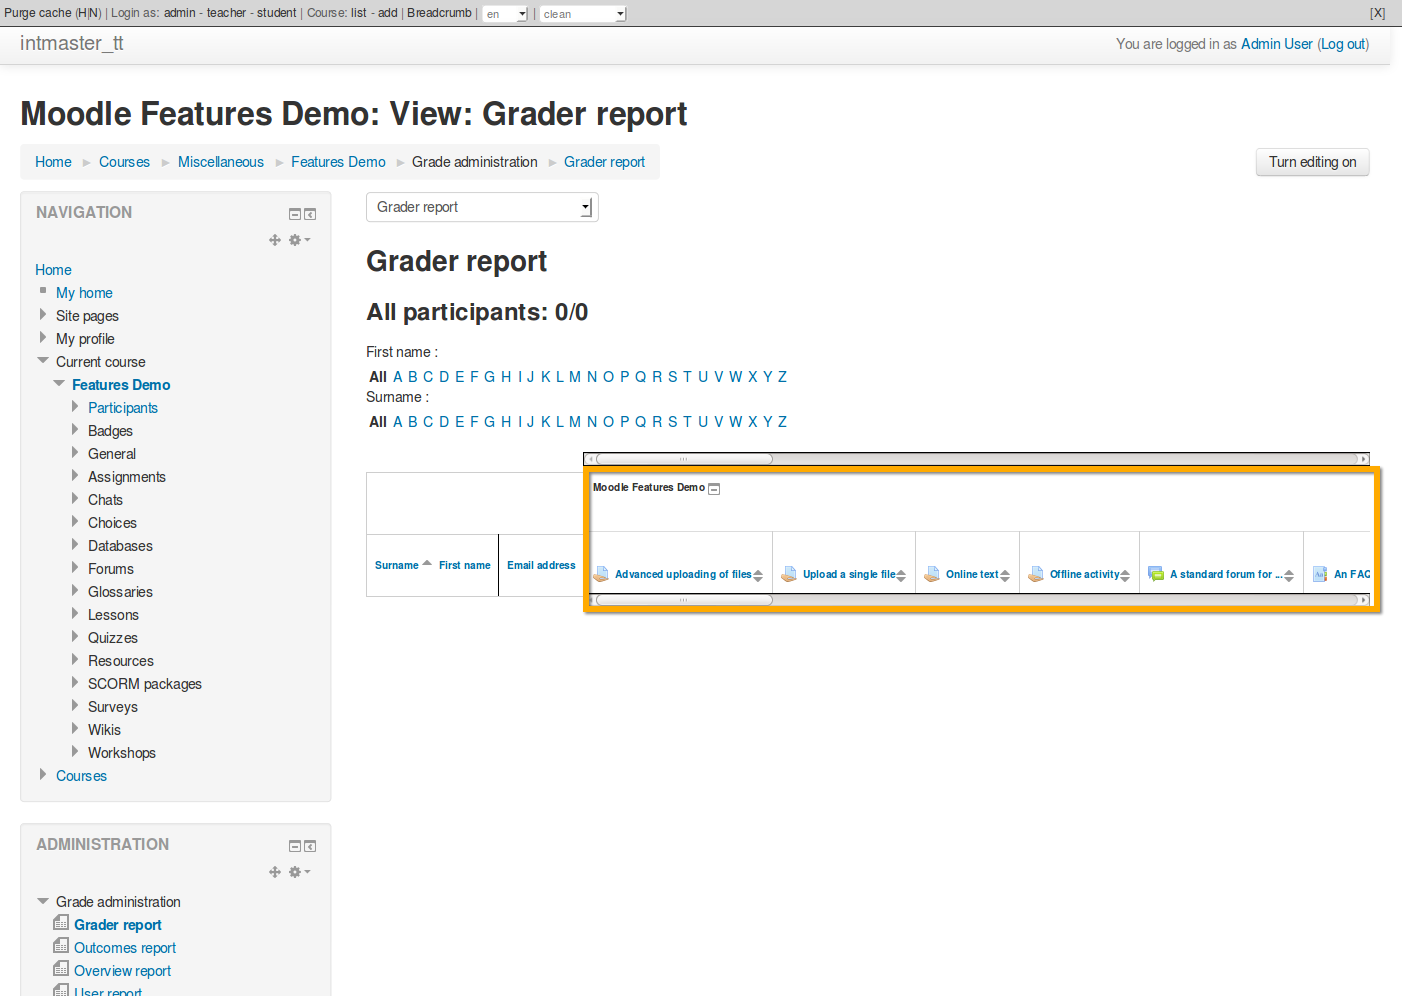Open Miscellaneous in the breadcrumb
The height and width of the screenshot is (996, 1402).
(x=221, y=162)
